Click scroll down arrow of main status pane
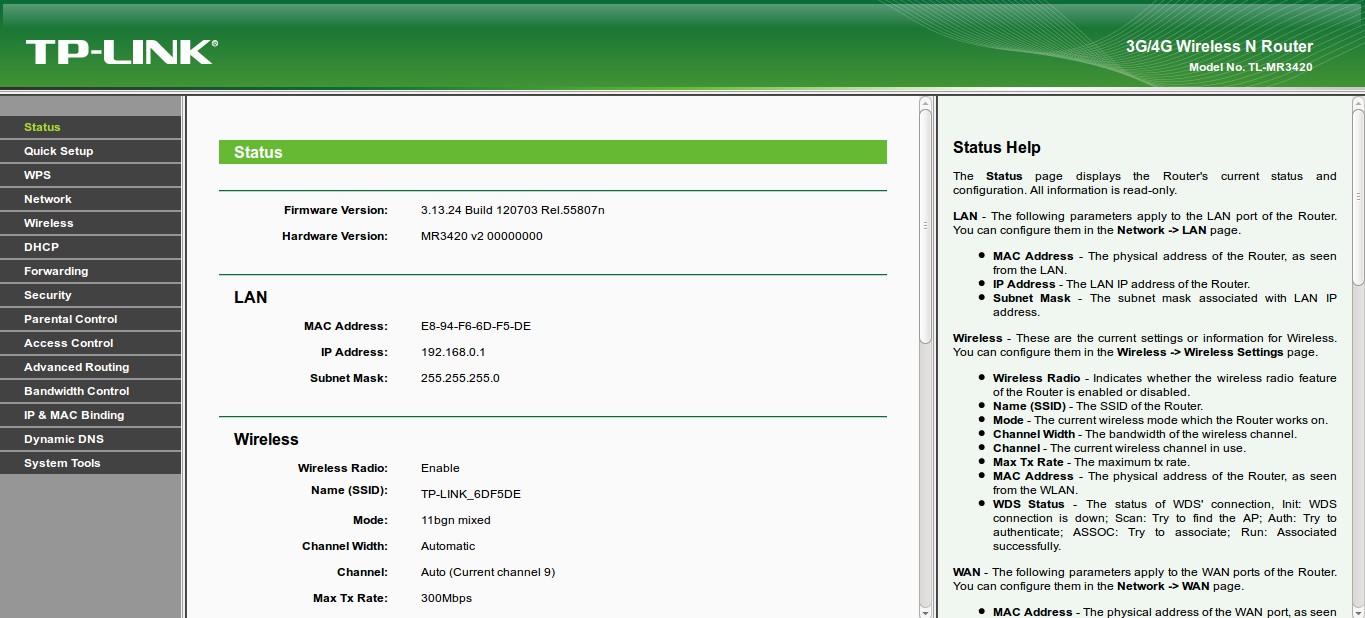The height and width of the screenshot is (618, 1365). 925,611
